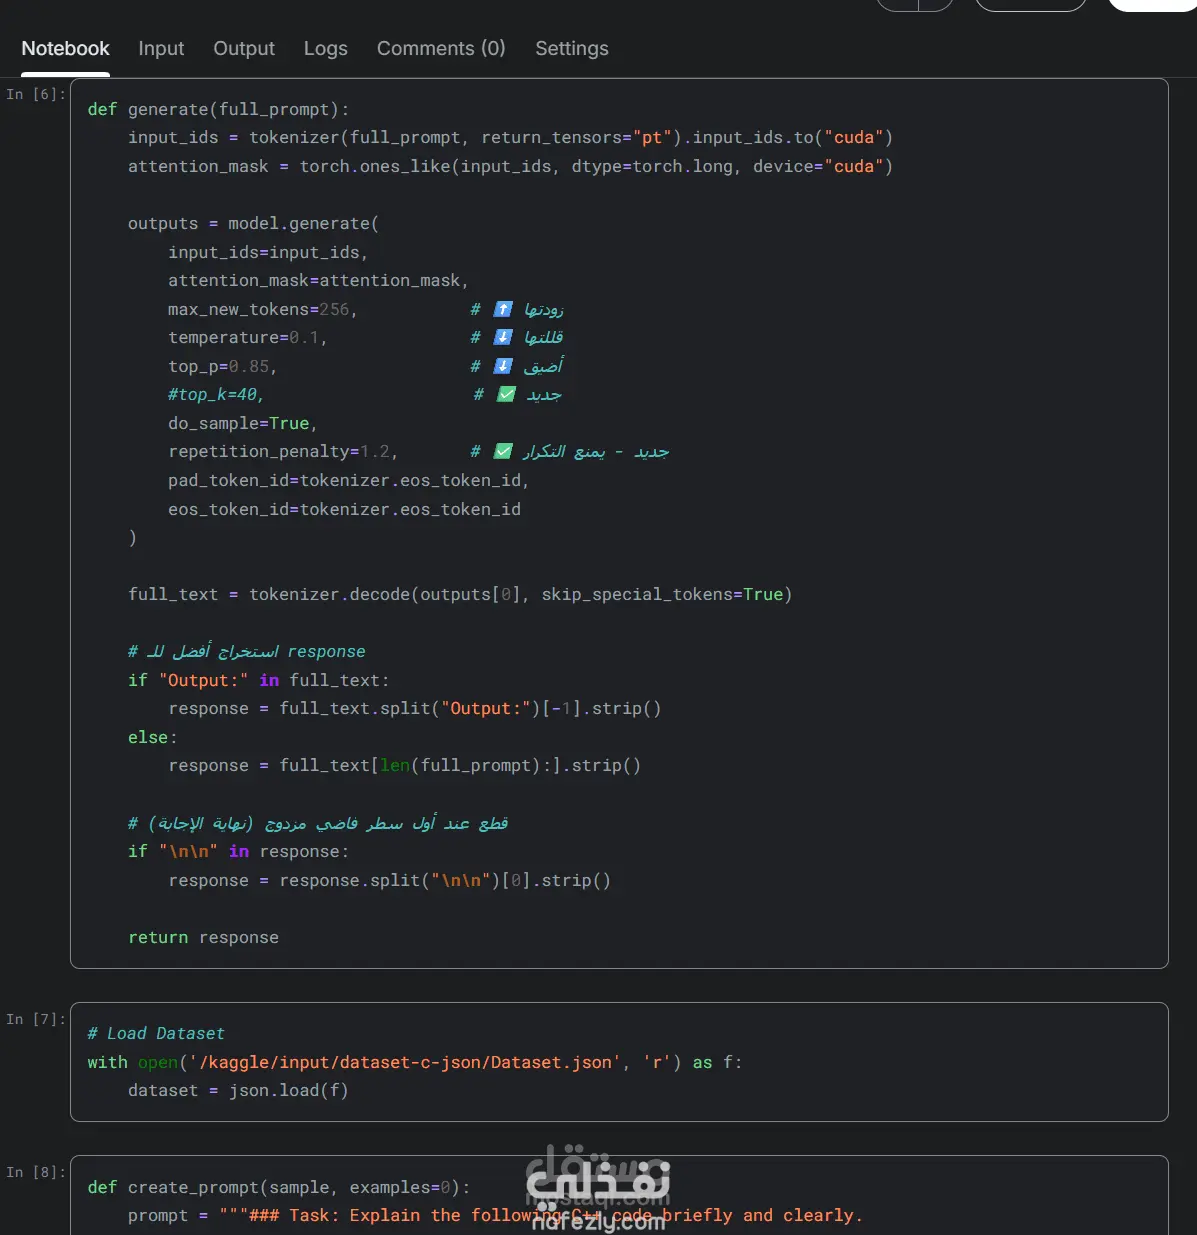1197x1235 pixels.
Task: Click the 'def create_prompt' line in cell 8
Action: [279, 1187]
